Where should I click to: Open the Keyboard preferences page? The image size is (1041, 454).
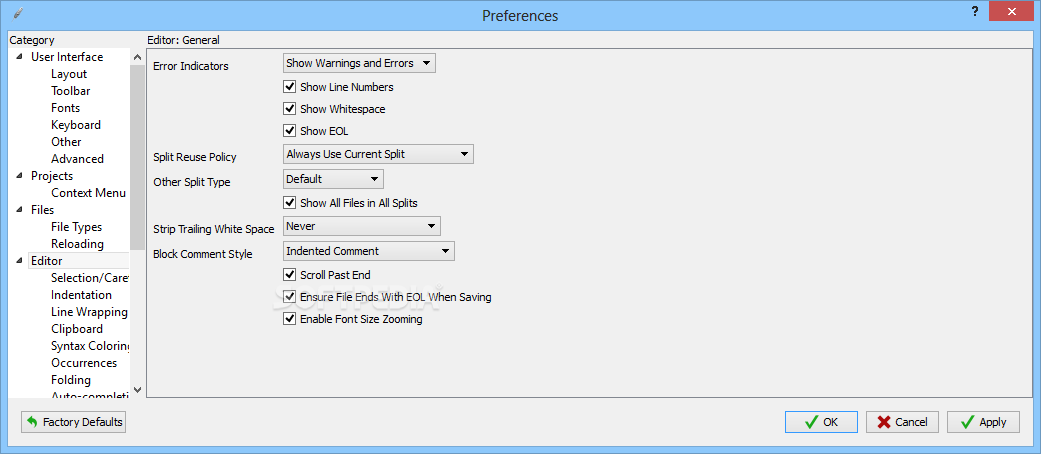pos(76,125)
